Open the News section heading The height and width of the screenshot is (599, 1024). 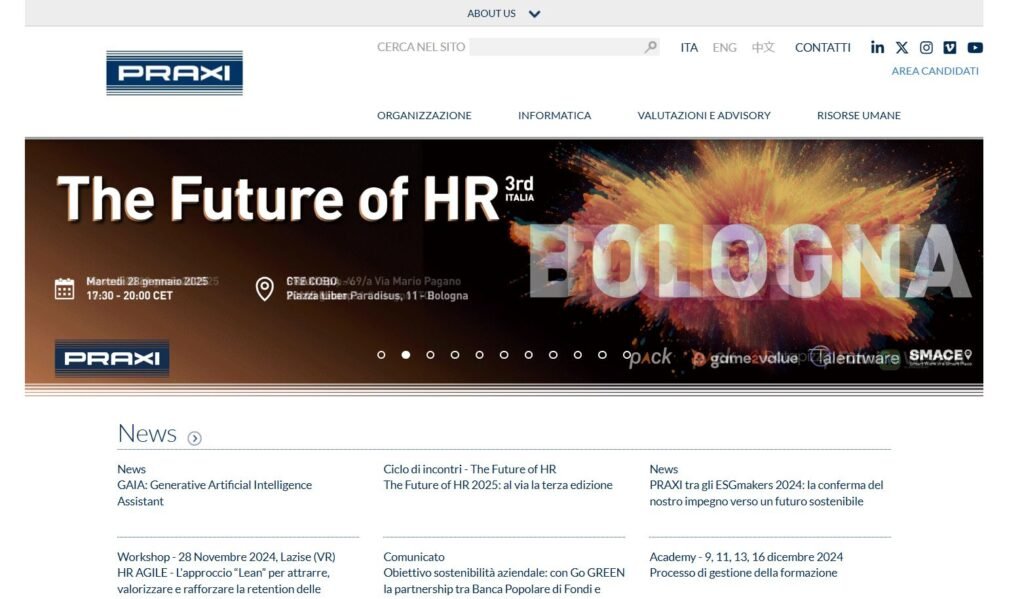click(147, 434)
